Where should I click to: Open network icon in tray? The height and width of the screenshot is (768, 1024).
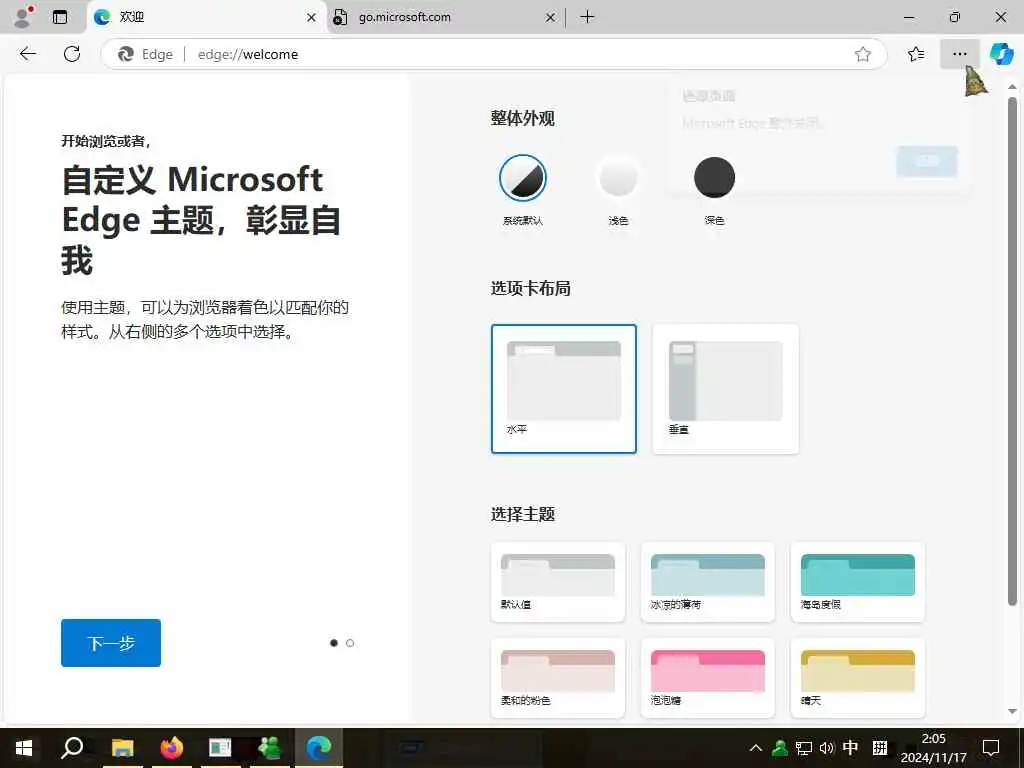point(803,748)
